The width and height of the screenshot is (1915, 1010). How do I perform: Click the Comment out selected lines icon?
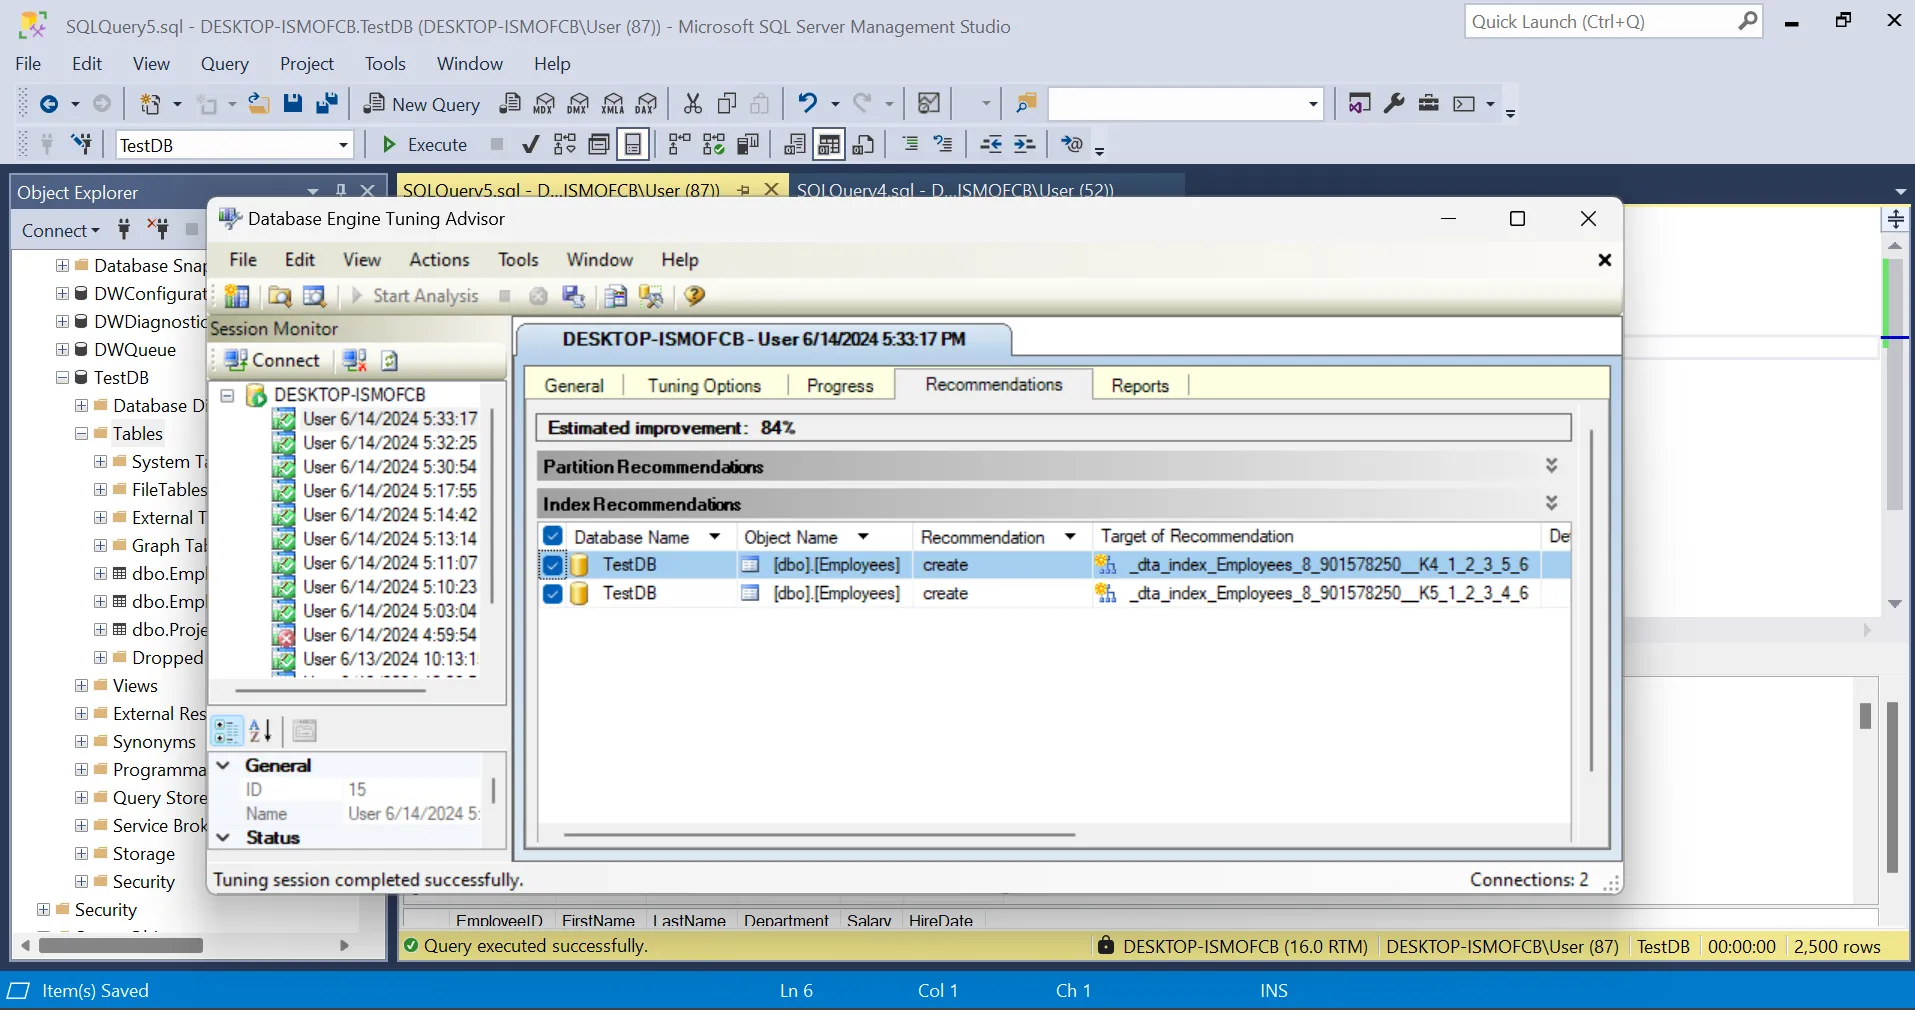(910, 145)
